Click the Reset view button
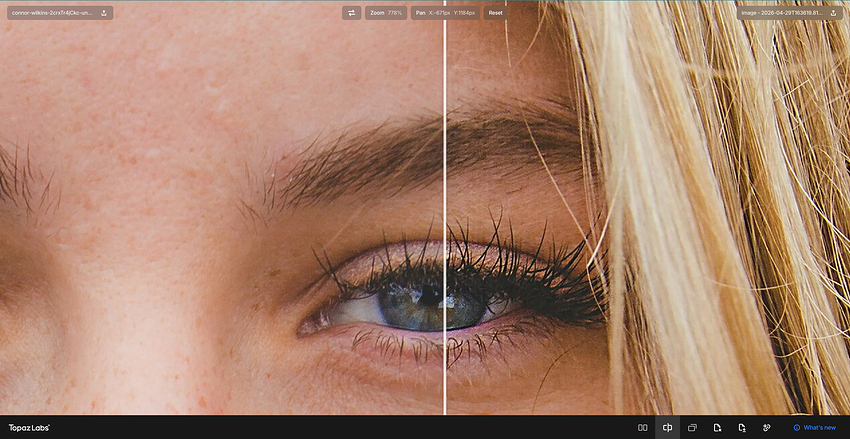This screenshot has width=850, height=439. [x=495, y=13]
